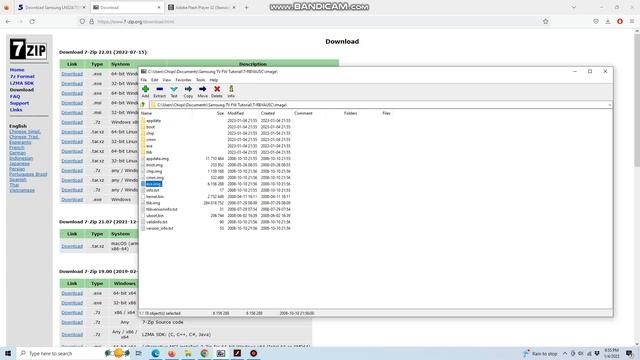
Task: Select the chip.img file
Action: (154, 171)
